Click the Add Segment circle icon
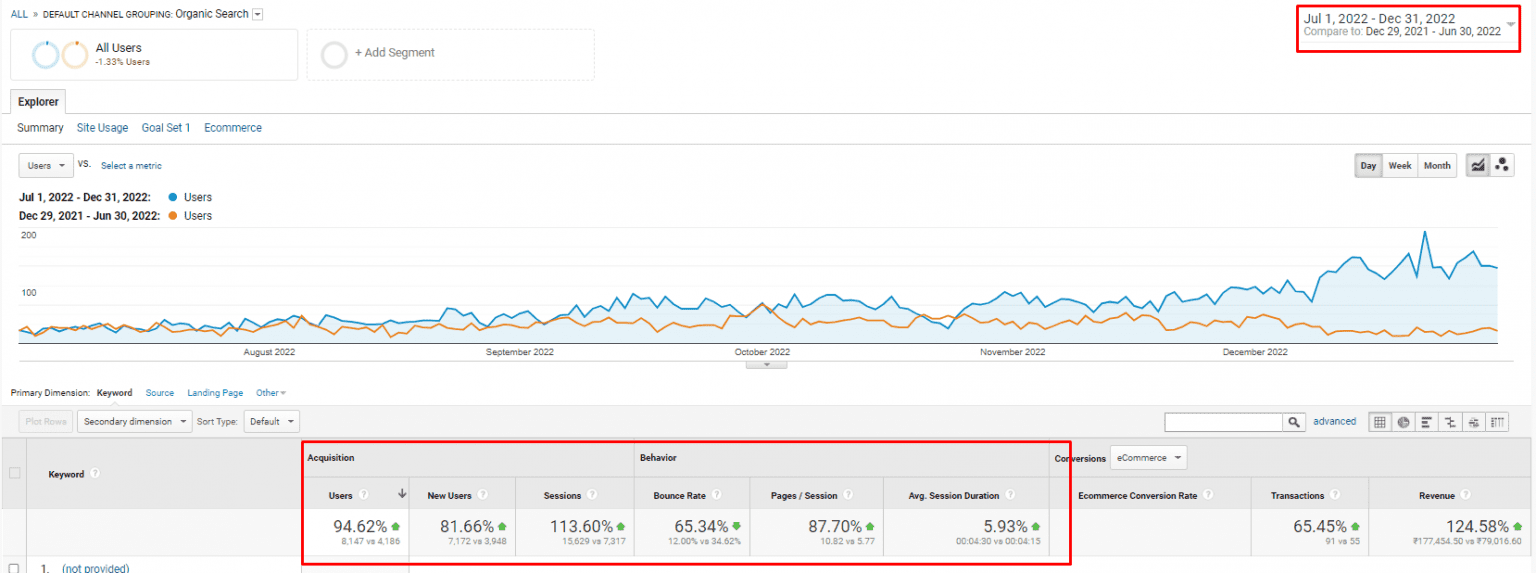The width and height of the screenshot is (1536, 573). coord(334,53)
